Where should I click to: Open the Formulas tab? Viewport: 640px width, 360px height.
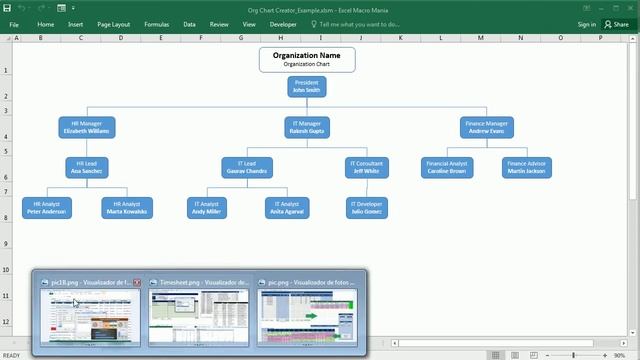[156, 24]
